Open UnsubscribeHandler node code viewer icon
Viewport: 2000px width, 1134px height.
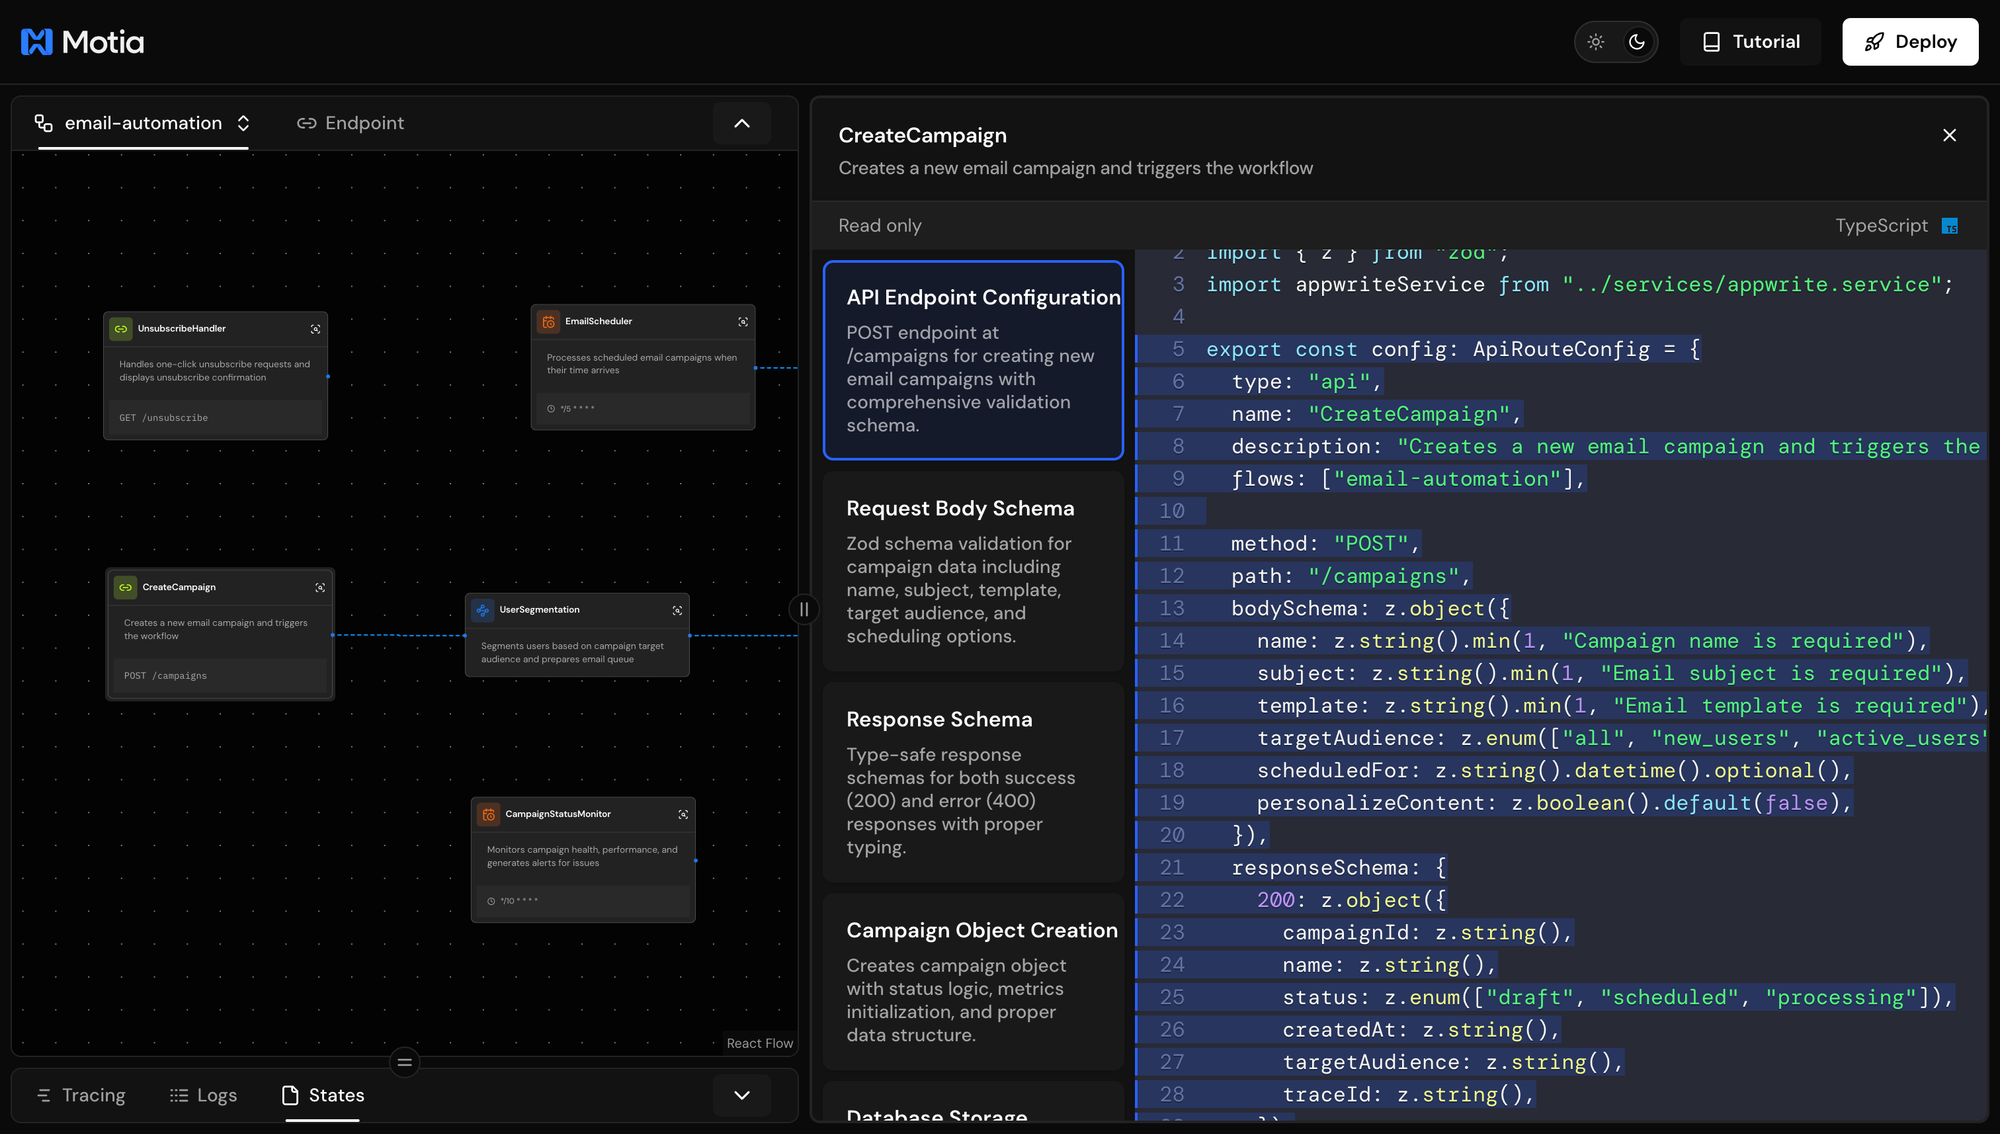[x=316, y=329]
